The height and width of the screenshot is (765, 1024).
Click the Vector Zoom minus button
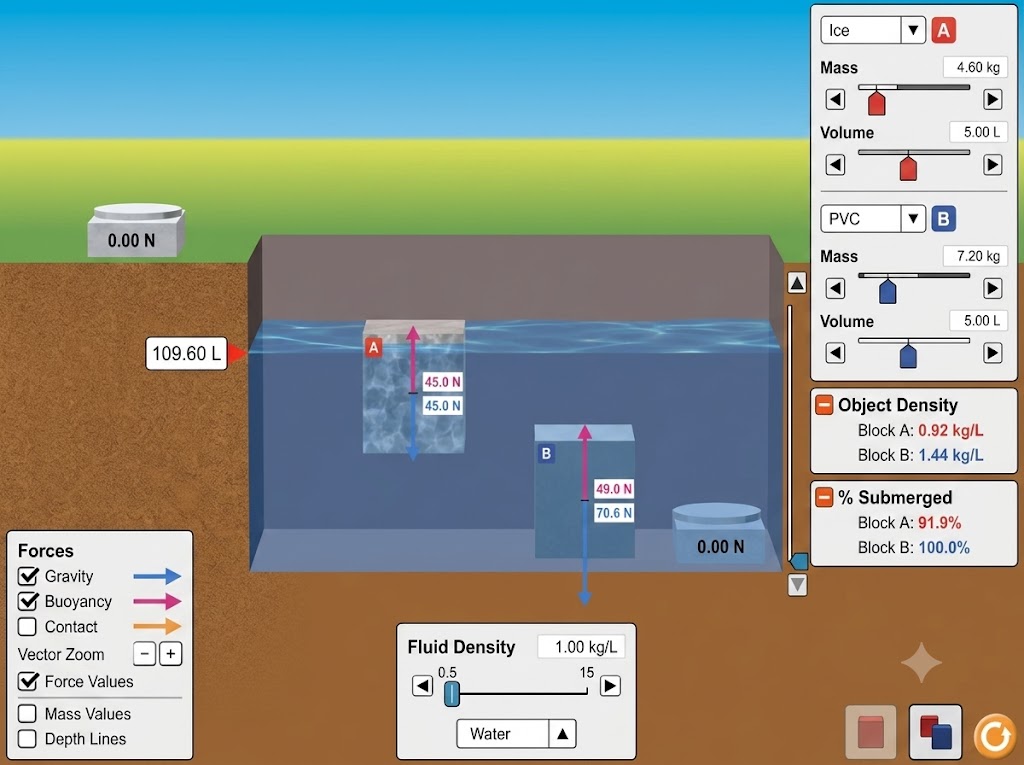coord(144,654)
